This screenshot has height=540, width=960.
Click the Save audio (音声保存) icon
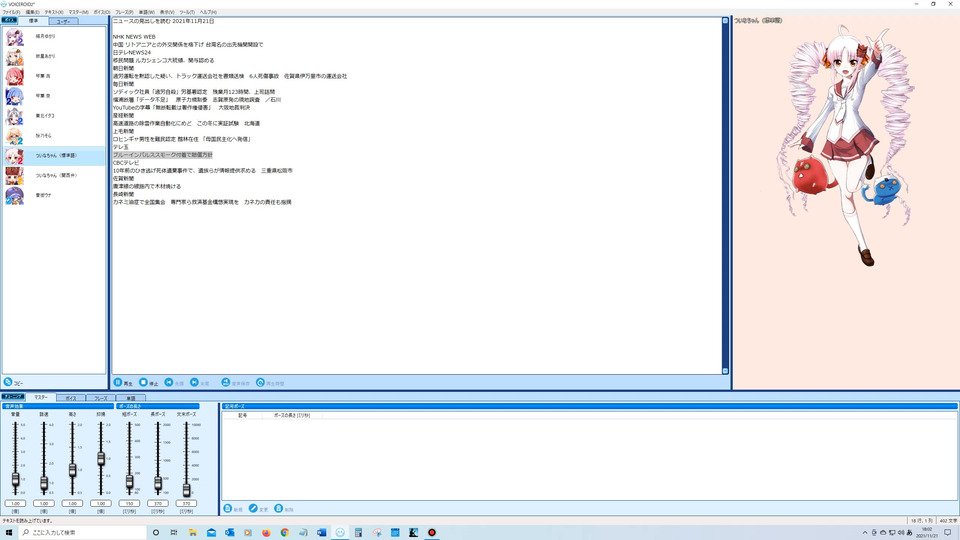(x=226, y=382)
